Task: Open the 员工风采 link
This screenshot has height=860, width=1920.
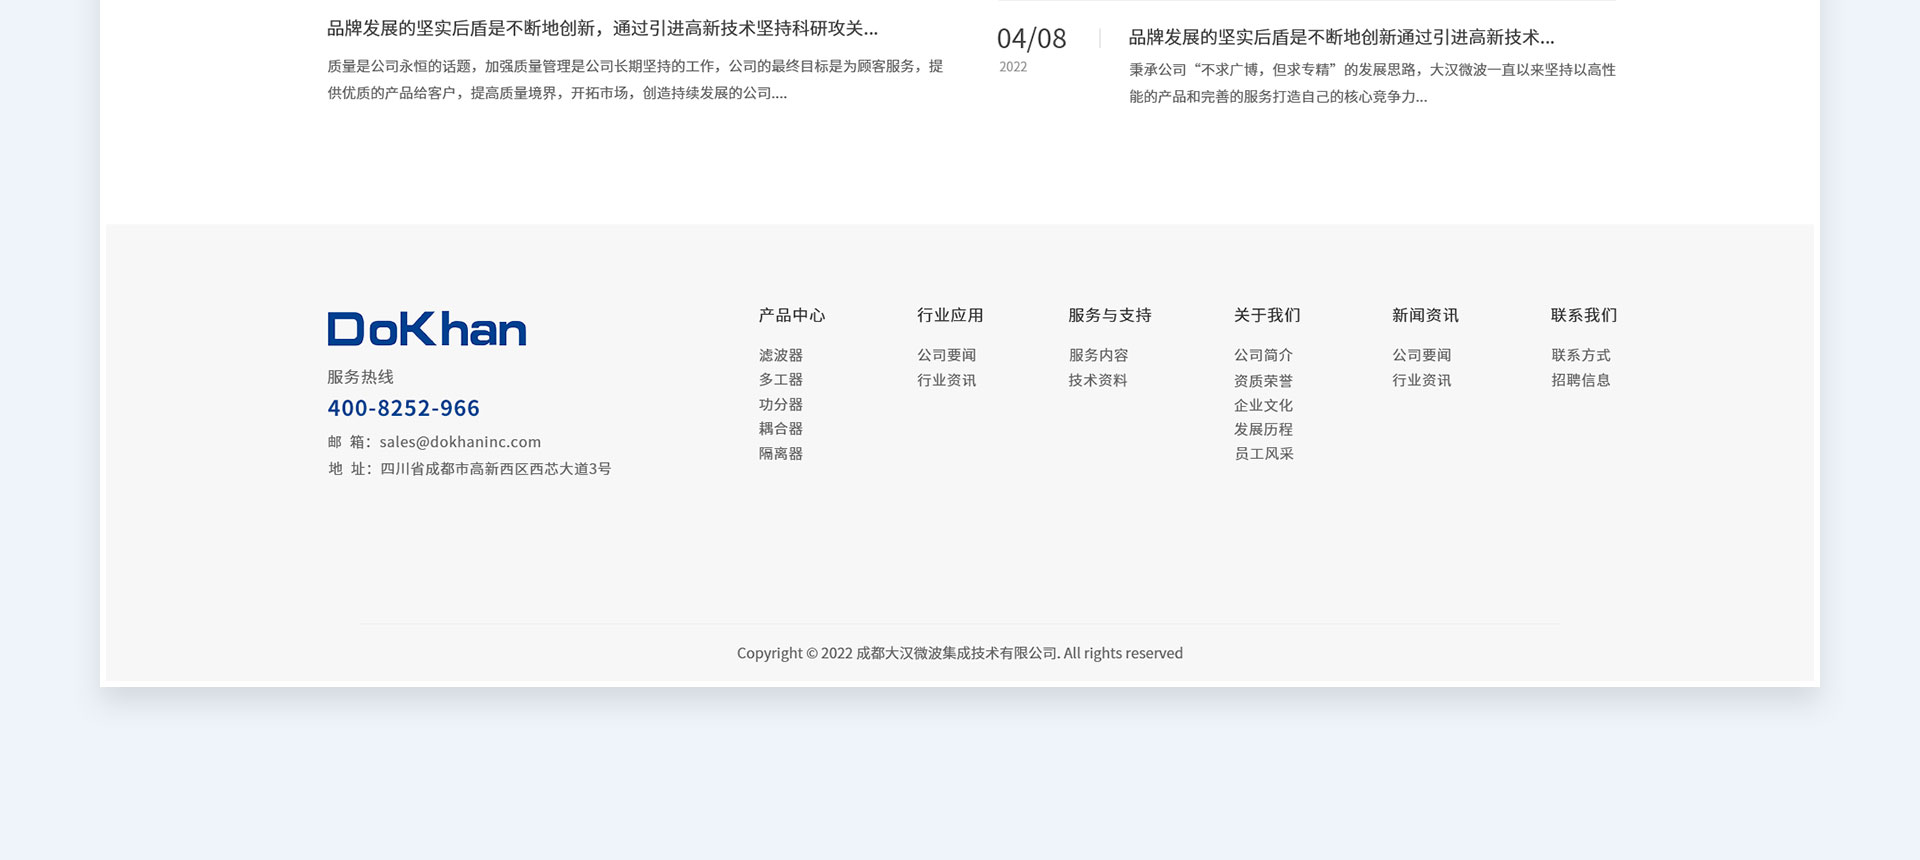Action: point(1263,454)
